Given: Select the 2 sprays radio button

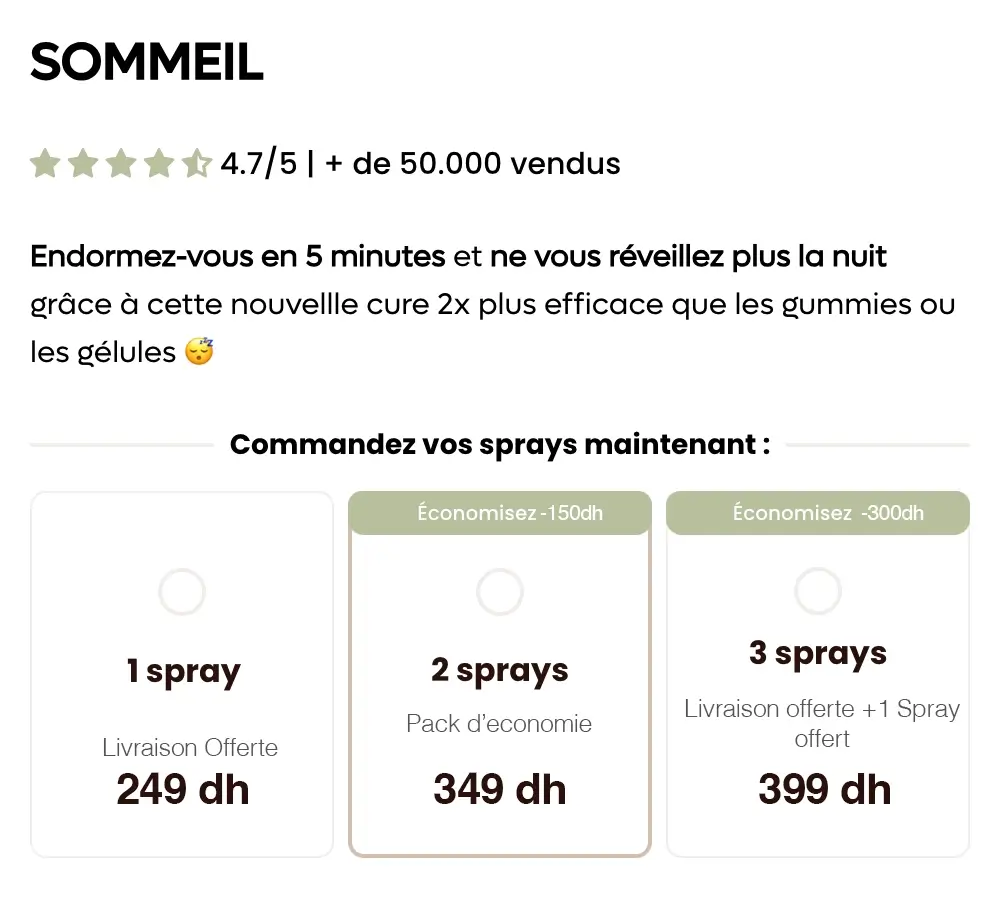Looking at the screenshot, I should tap(500, 592).
